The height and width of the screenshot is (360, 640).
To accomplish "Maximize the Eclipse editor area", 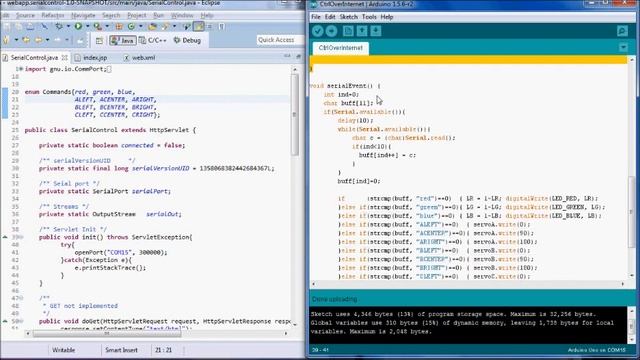I will click(298, 56).
